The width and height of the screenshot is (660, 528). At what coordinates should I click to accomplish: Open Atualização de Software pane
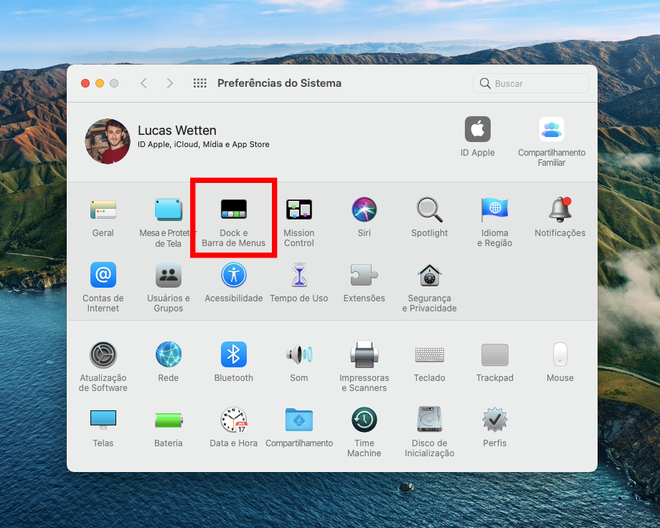(103, 355)
